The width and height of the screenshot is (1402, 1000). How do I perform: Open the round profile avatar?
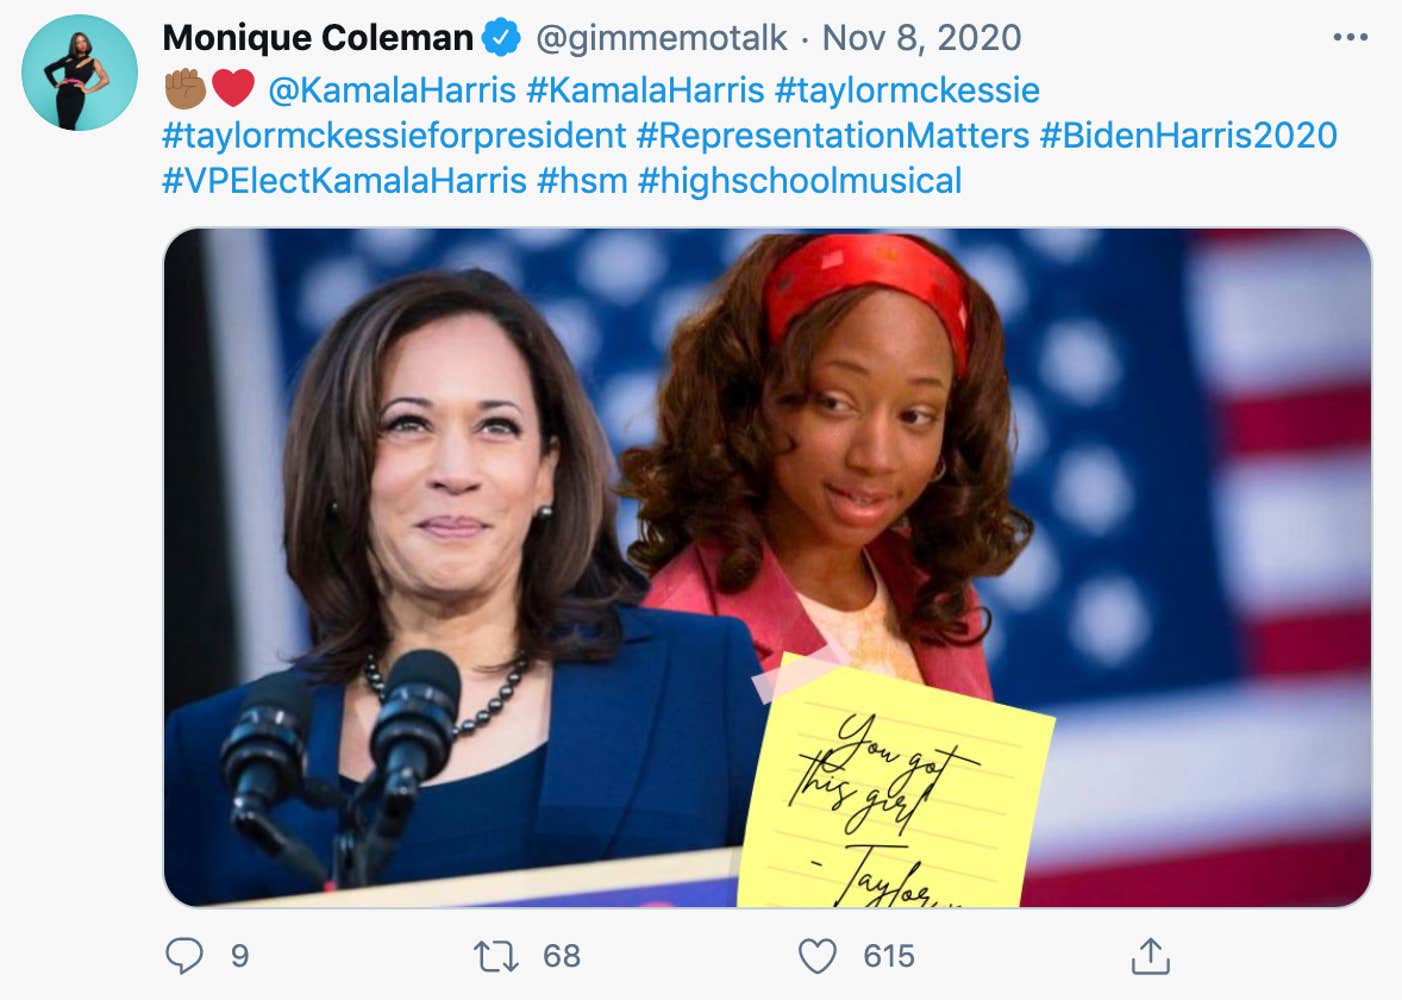pos(80,73)
